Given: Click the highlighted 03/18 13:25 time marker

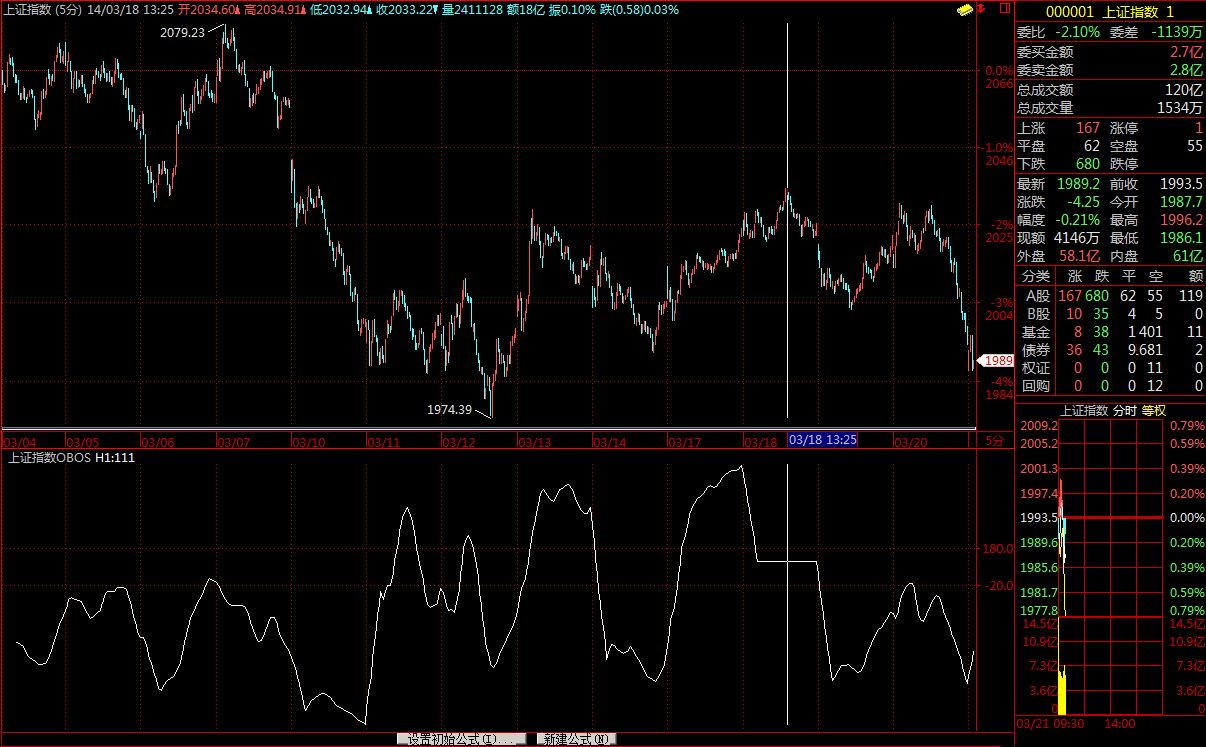Looking at the screenshot, I should pos(823,441).
